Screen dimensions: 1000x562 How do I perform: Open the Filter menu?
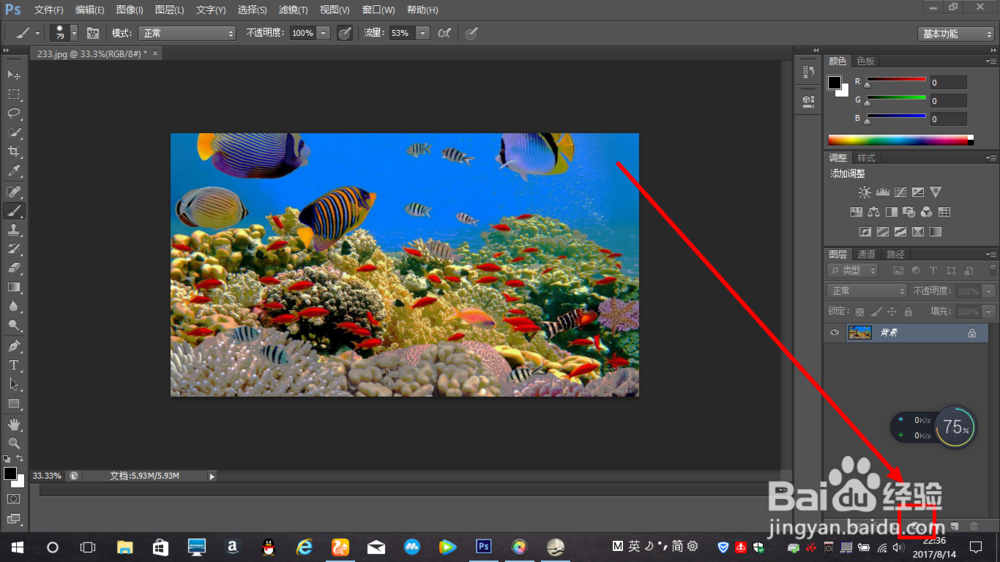(x=293, y=10)
